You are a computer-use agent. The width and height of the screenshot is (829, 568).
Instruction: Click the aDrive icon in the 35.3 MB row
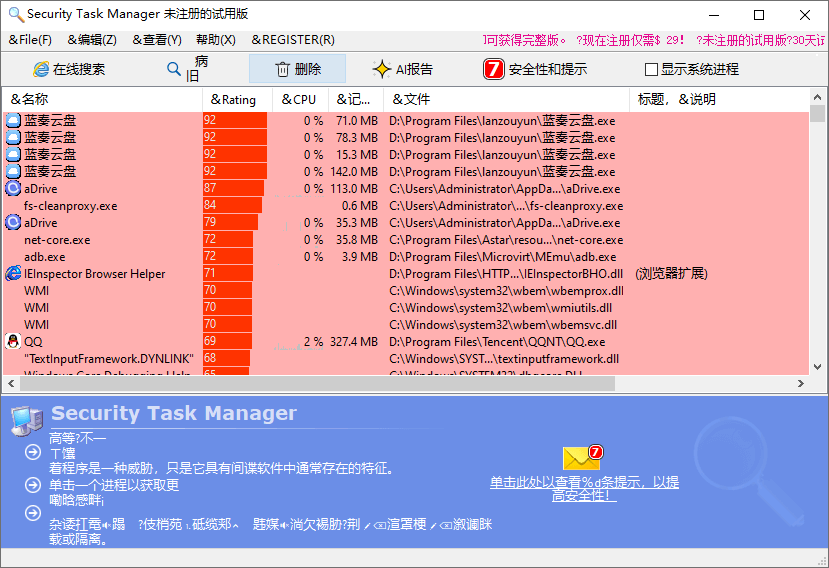(13, 222)
